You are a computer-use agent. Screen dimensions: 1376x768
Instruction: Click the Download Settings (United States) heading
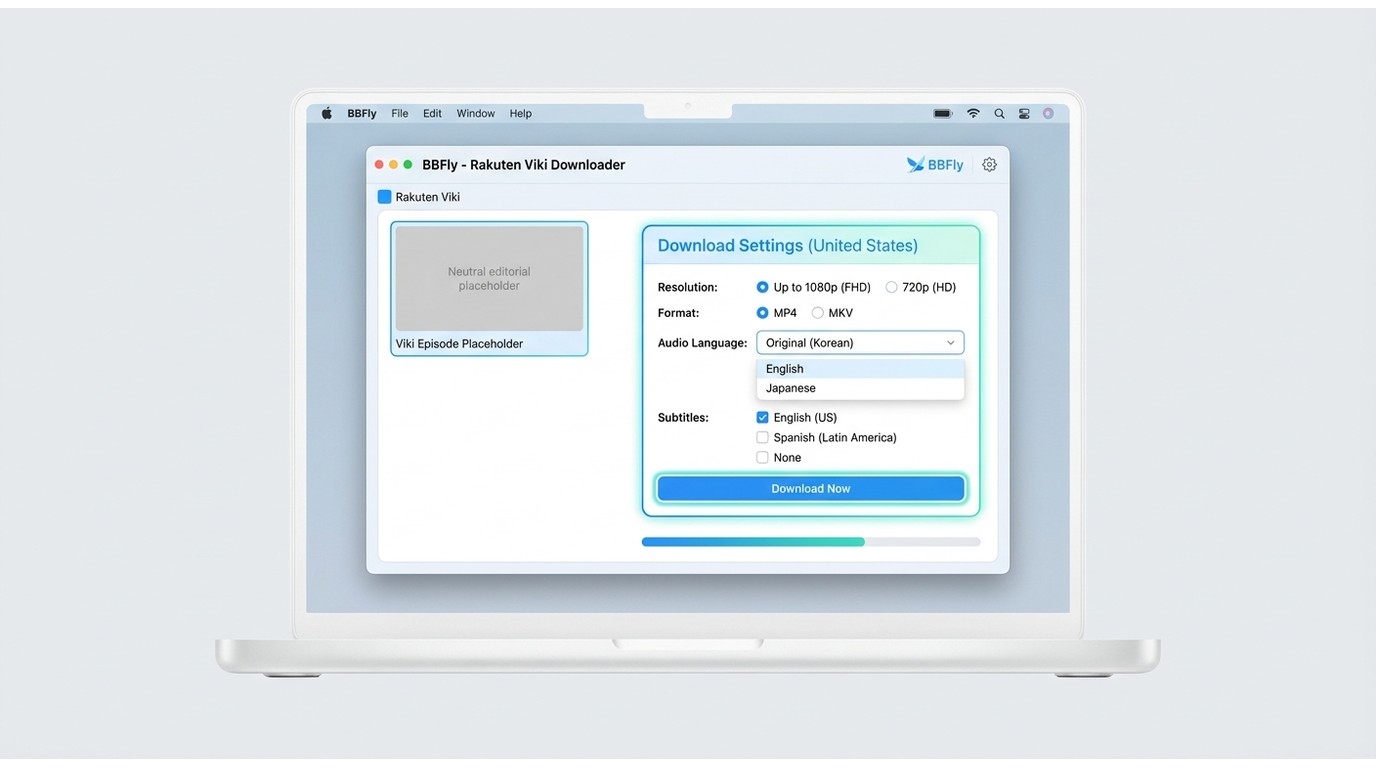click(788, 246)
